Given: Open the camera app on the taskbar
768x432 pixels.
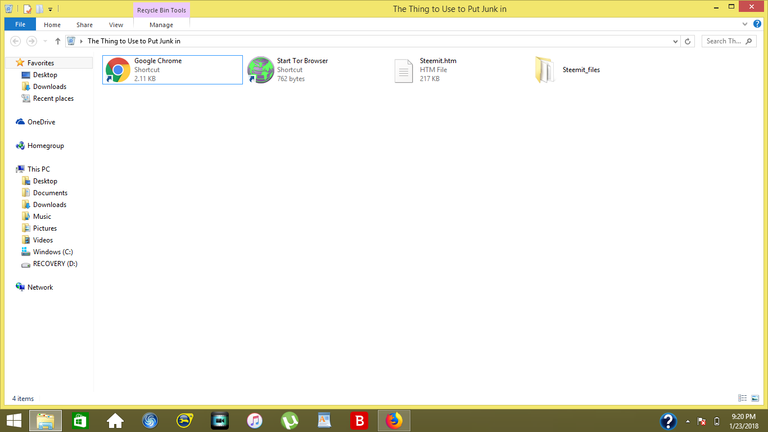Looking at the screenshot, I should (219, 421).
